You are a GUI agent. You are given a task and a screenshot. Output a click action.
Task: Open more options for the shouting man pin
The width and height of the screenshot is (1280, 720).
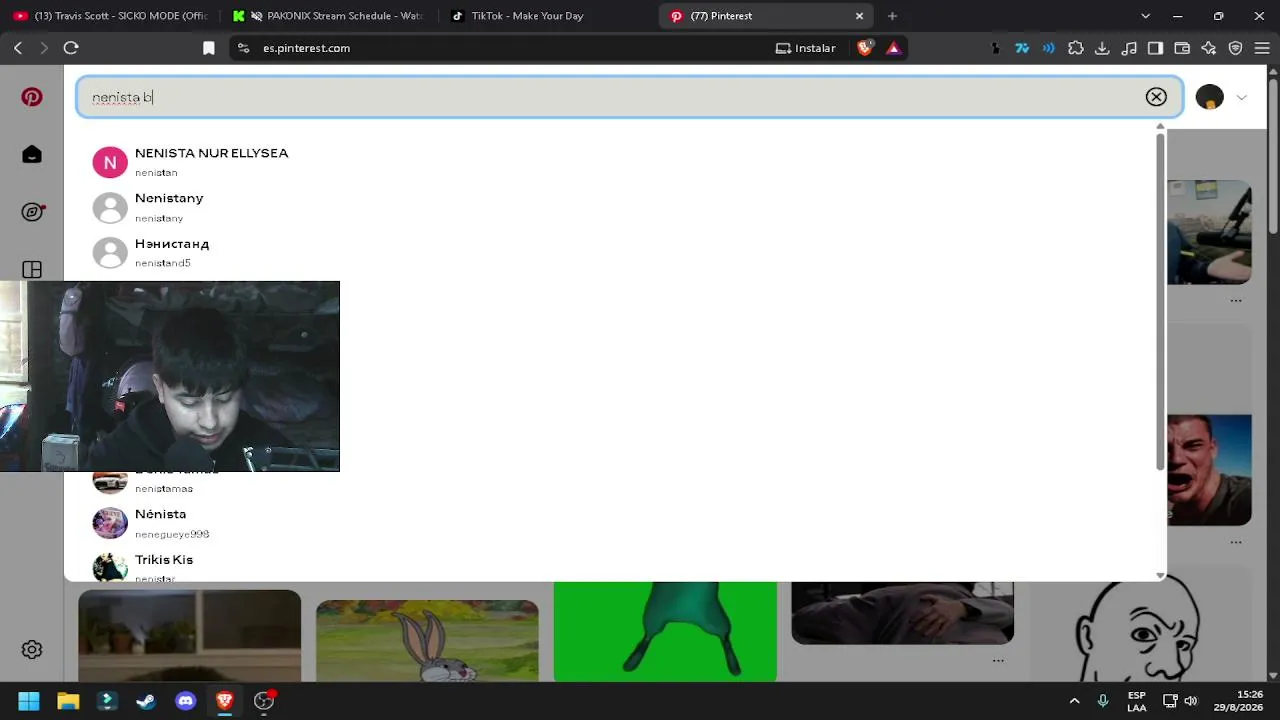point(1236,542)
